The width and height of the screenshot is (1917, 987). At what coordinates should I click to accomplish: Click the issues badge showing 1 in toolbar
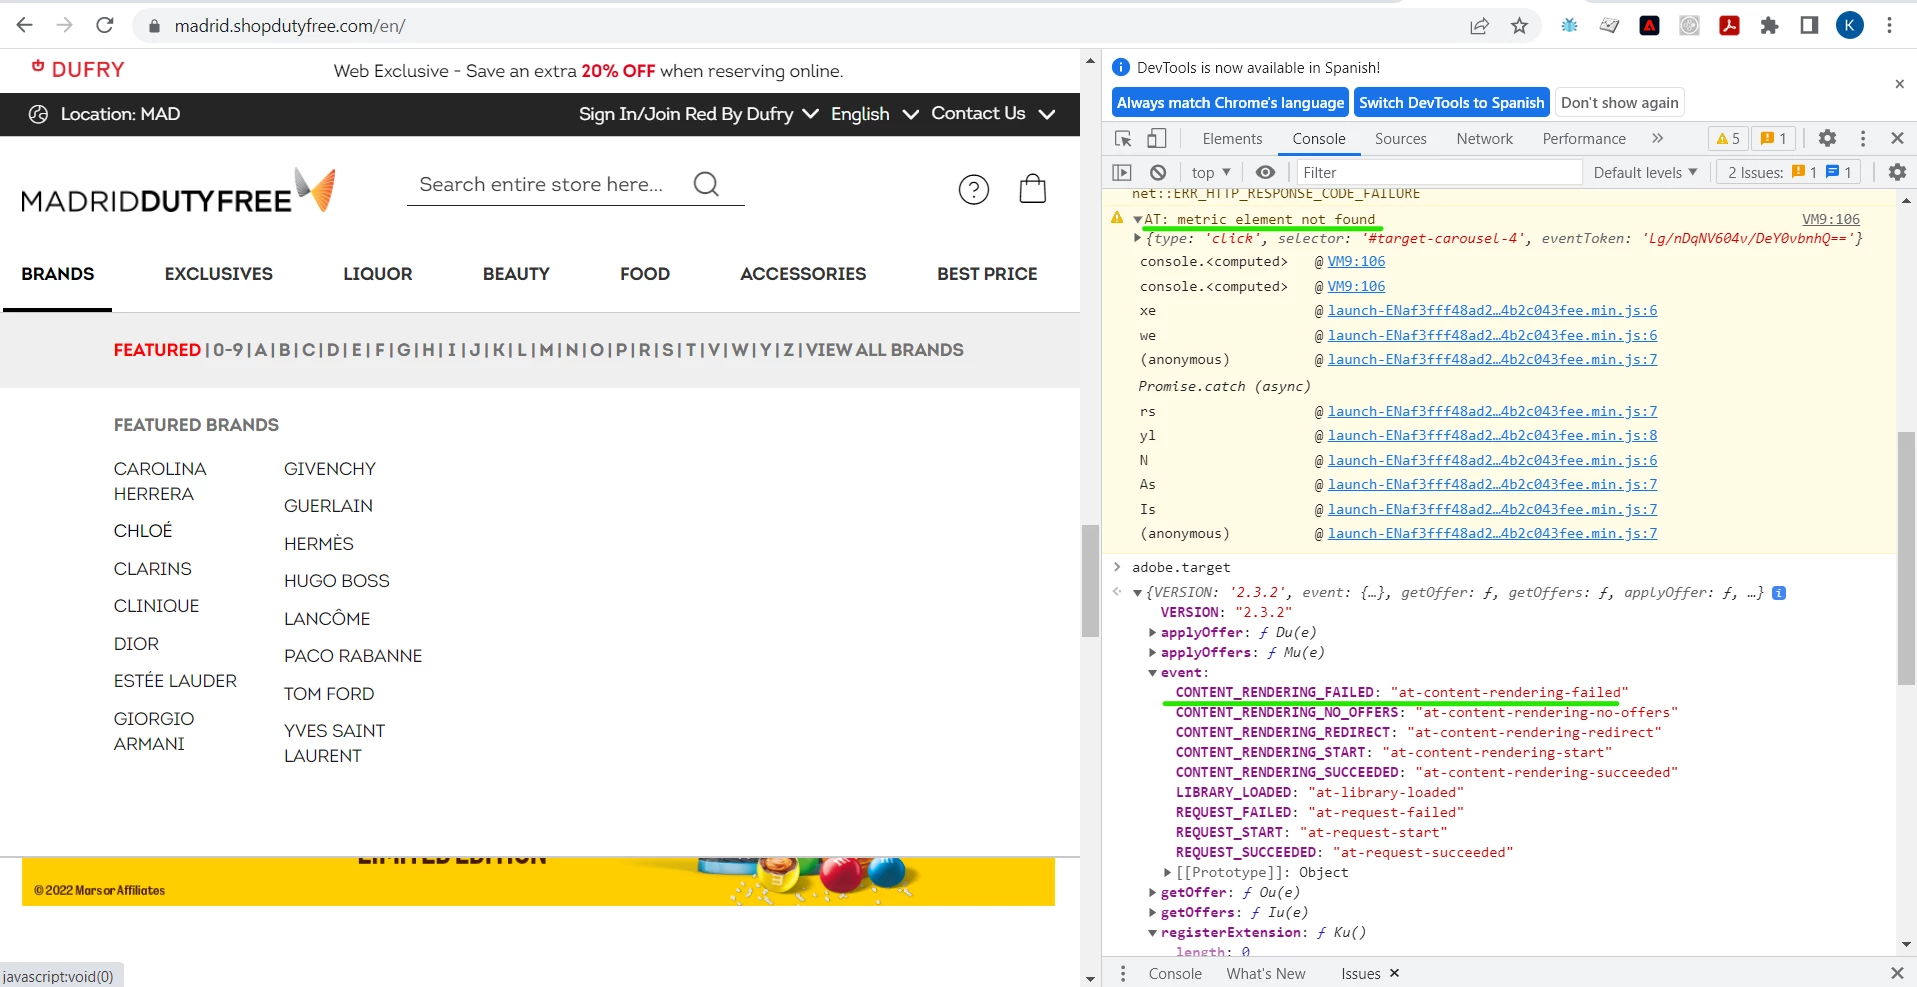click(1774, 139)
